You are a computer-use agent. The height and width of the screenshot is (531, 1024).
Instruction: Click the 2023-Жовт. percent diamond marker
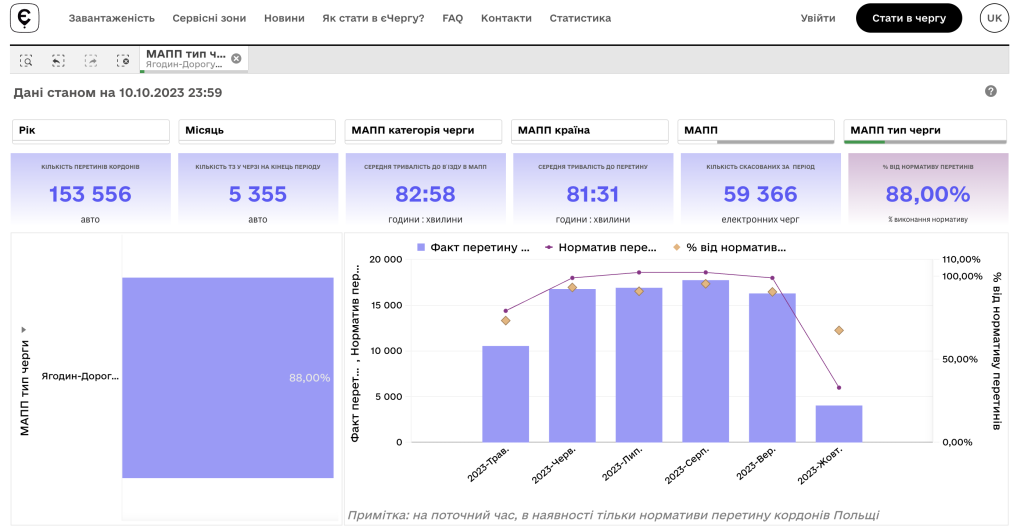click(839, 330)
